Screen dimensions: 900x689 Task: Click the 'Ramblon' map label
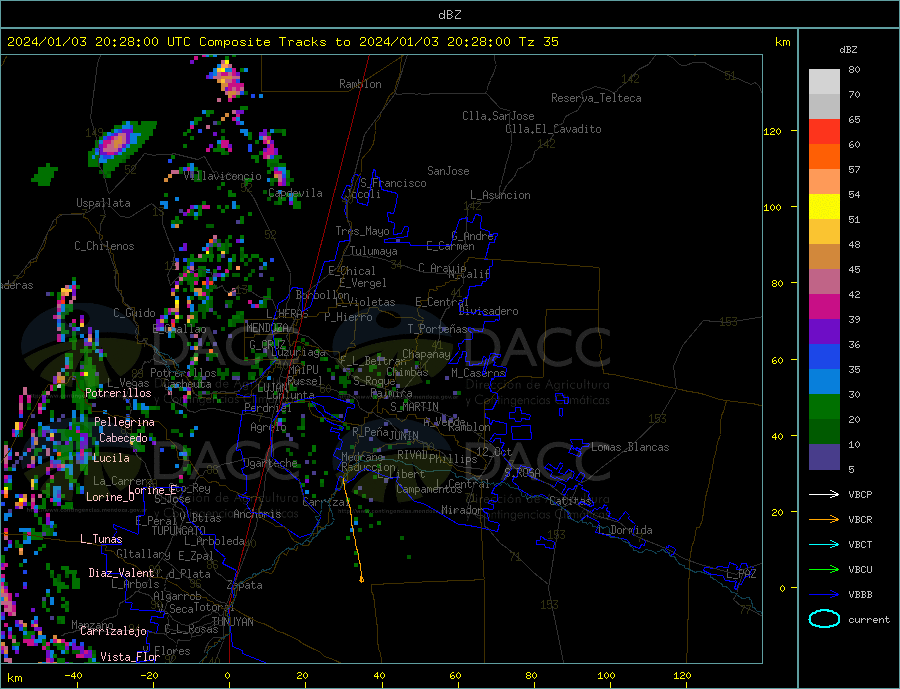[360, 84]
